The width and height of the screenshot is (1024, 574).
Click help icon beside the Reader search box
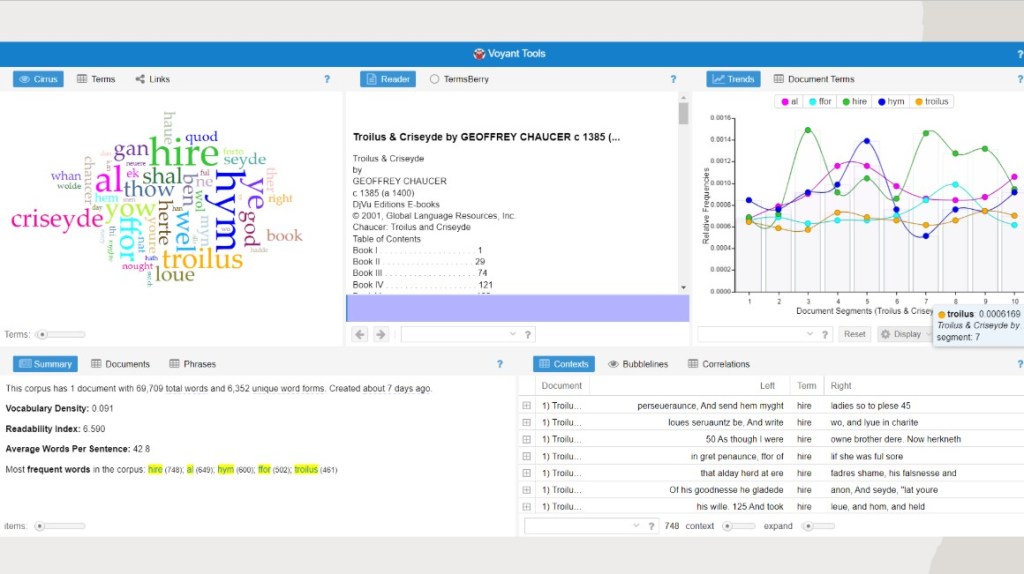coord(528,334)
